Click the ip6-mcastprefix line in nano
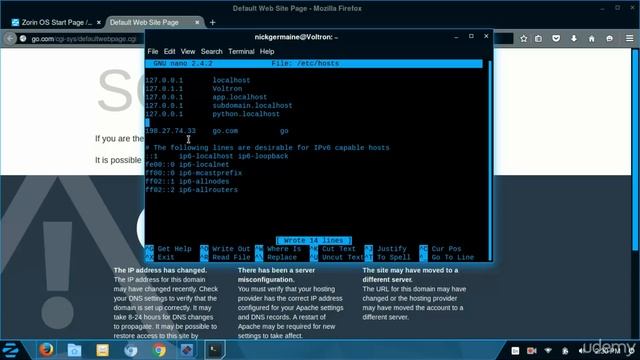The width and height of the screenshot is (640, 360). click(x=193, y=173)
